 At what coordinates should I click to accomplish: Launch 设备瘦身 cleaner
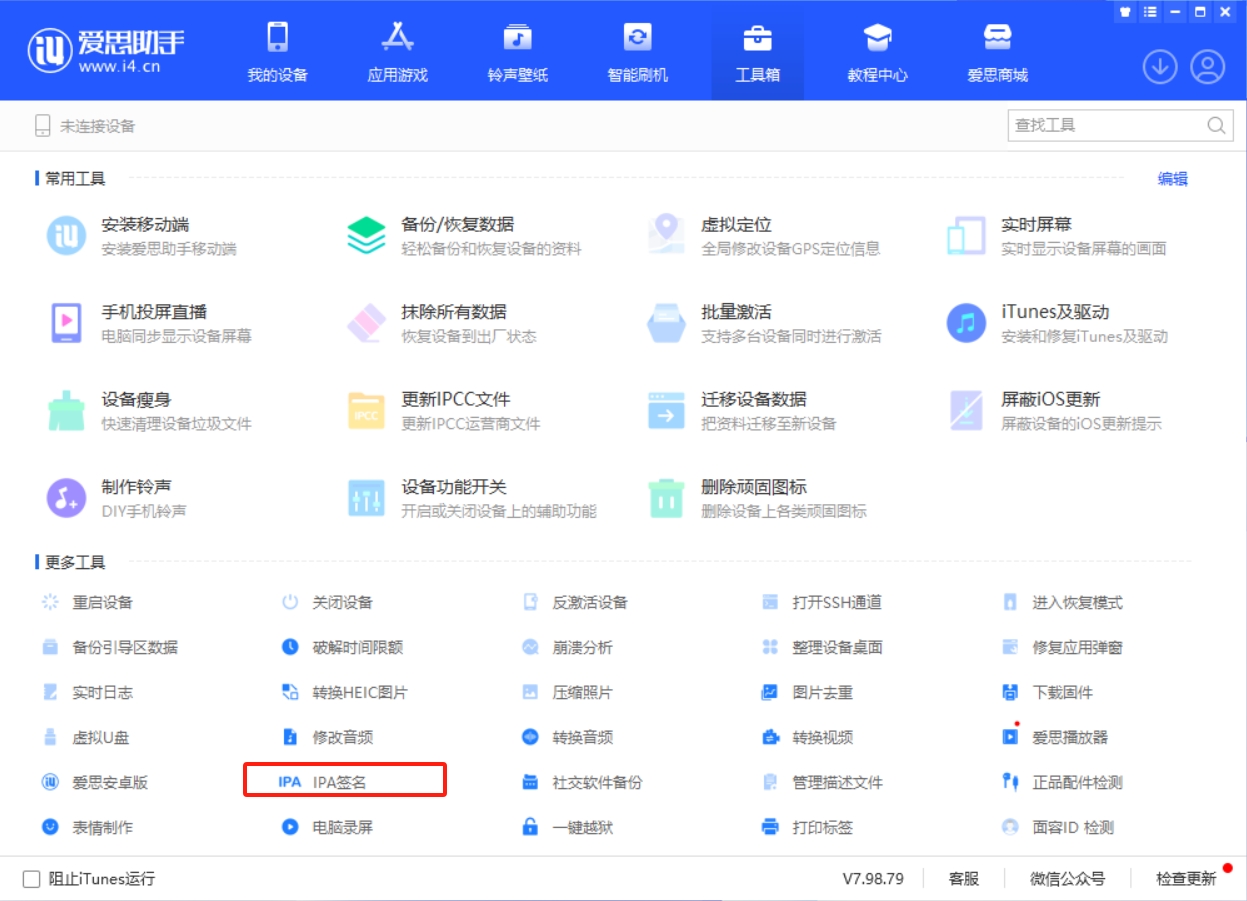(149, 410)
